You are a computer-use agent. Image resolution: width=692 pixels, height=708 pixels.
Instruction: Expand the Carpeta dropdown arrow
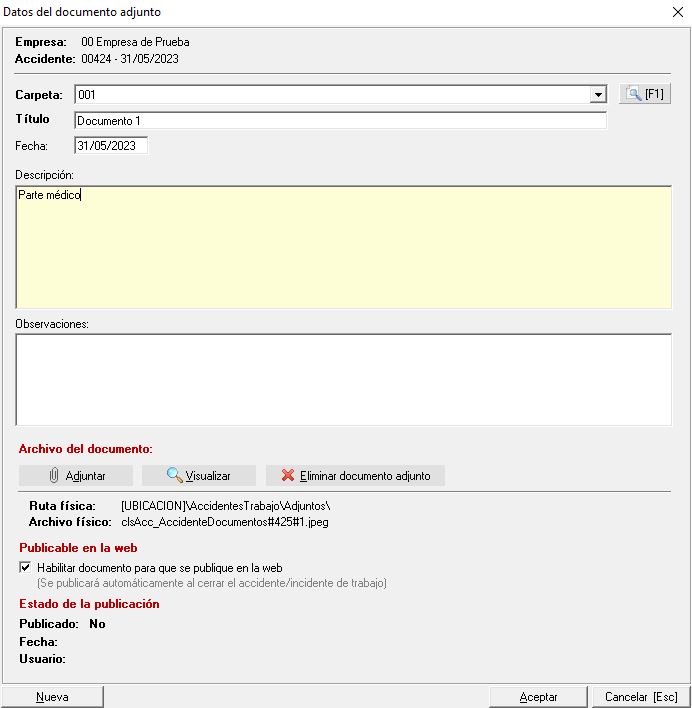point(598,95)
